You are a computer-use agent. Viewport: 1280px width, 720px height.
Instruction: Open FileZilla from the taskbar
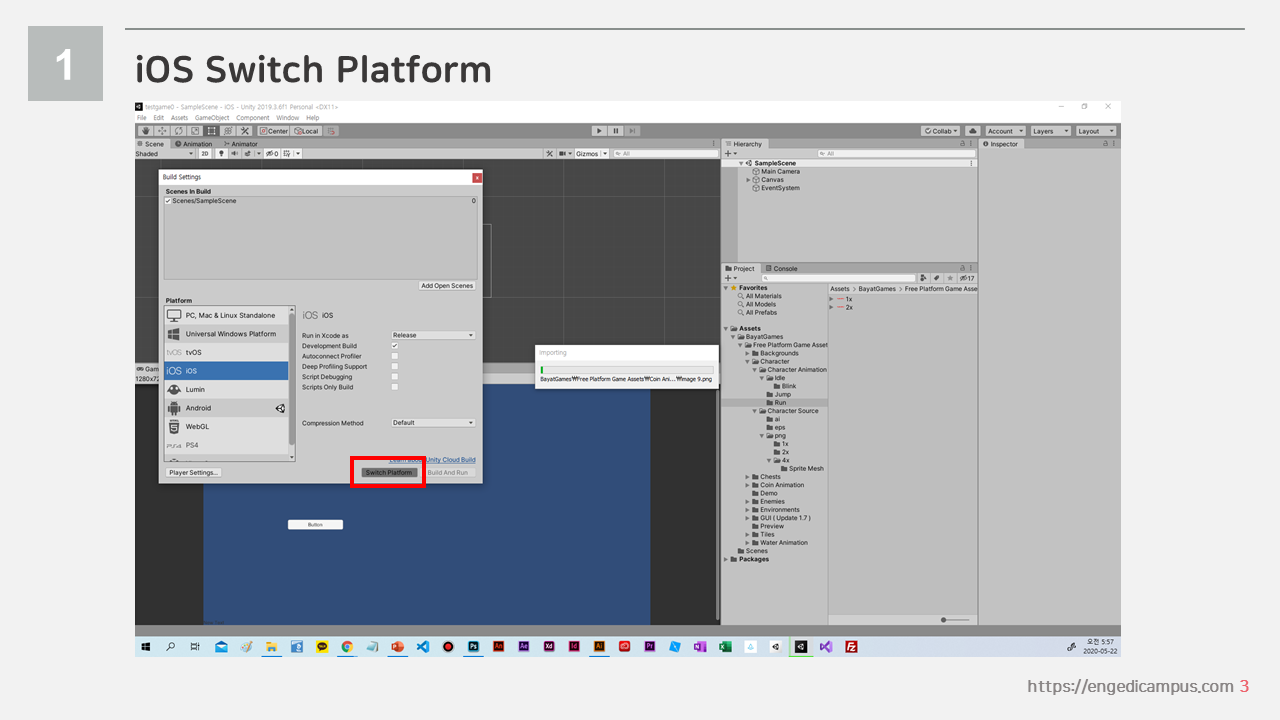851,647
